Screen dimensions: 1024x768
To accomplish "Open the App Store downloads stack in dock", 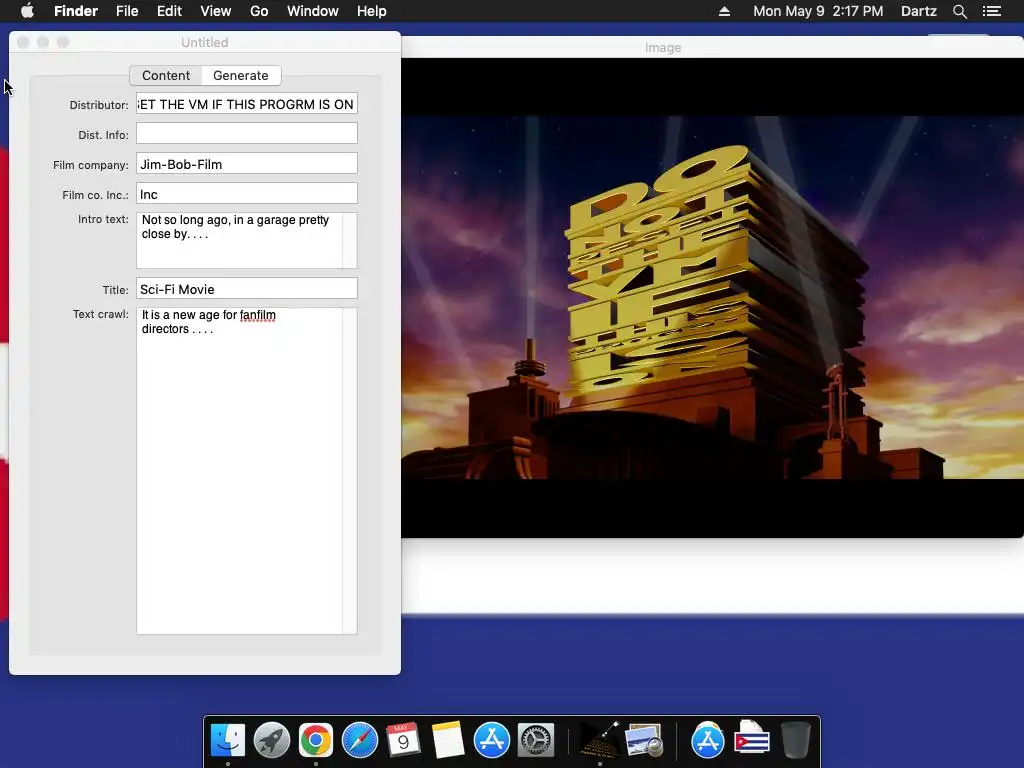I will click(707, 740).
